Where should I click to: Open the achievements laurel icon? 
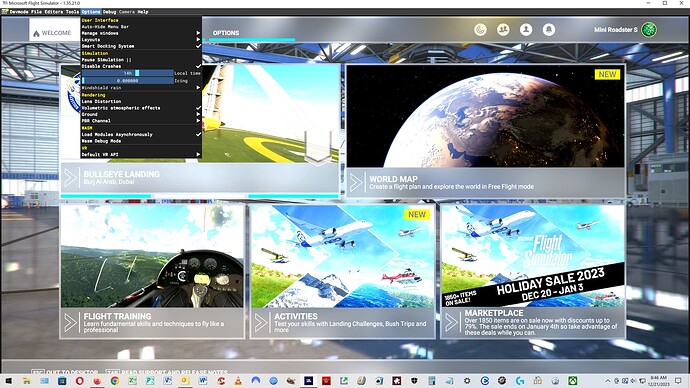pyautogui.click(x=481, y=30)
